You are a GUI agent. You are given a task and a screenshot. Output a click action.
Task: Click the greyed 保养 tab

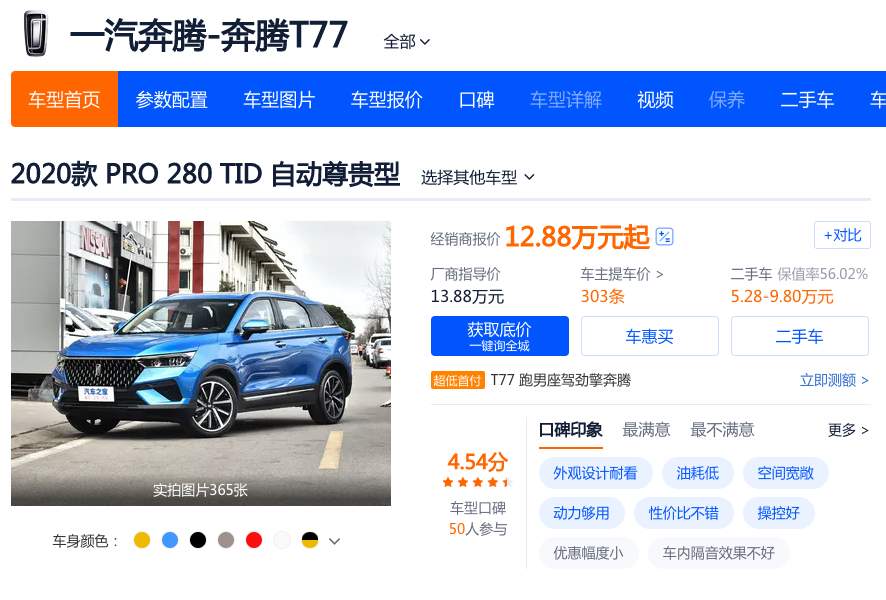727,99
